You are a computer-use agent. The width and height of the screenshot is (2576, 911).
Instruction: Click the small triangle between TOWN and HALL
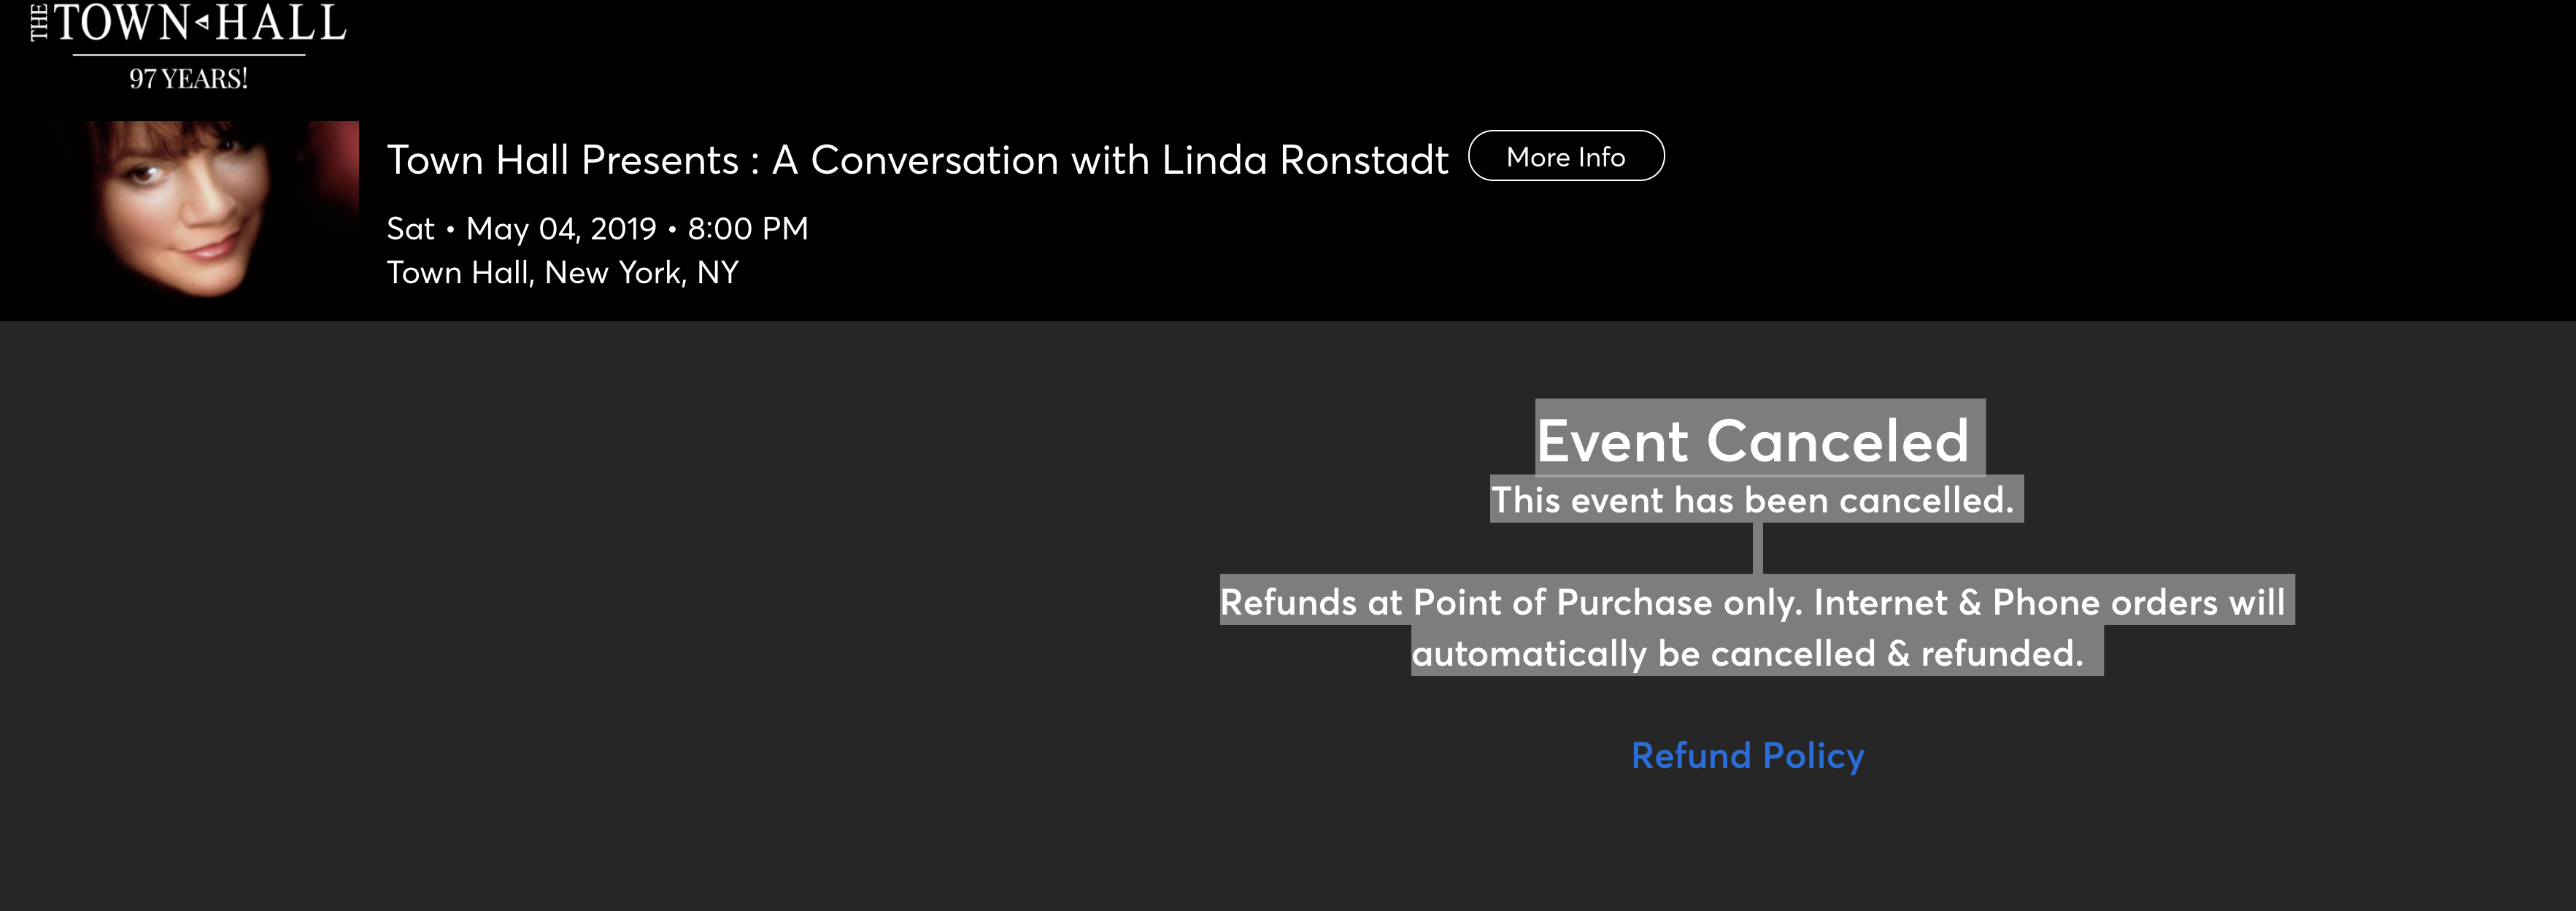point(202,22)
